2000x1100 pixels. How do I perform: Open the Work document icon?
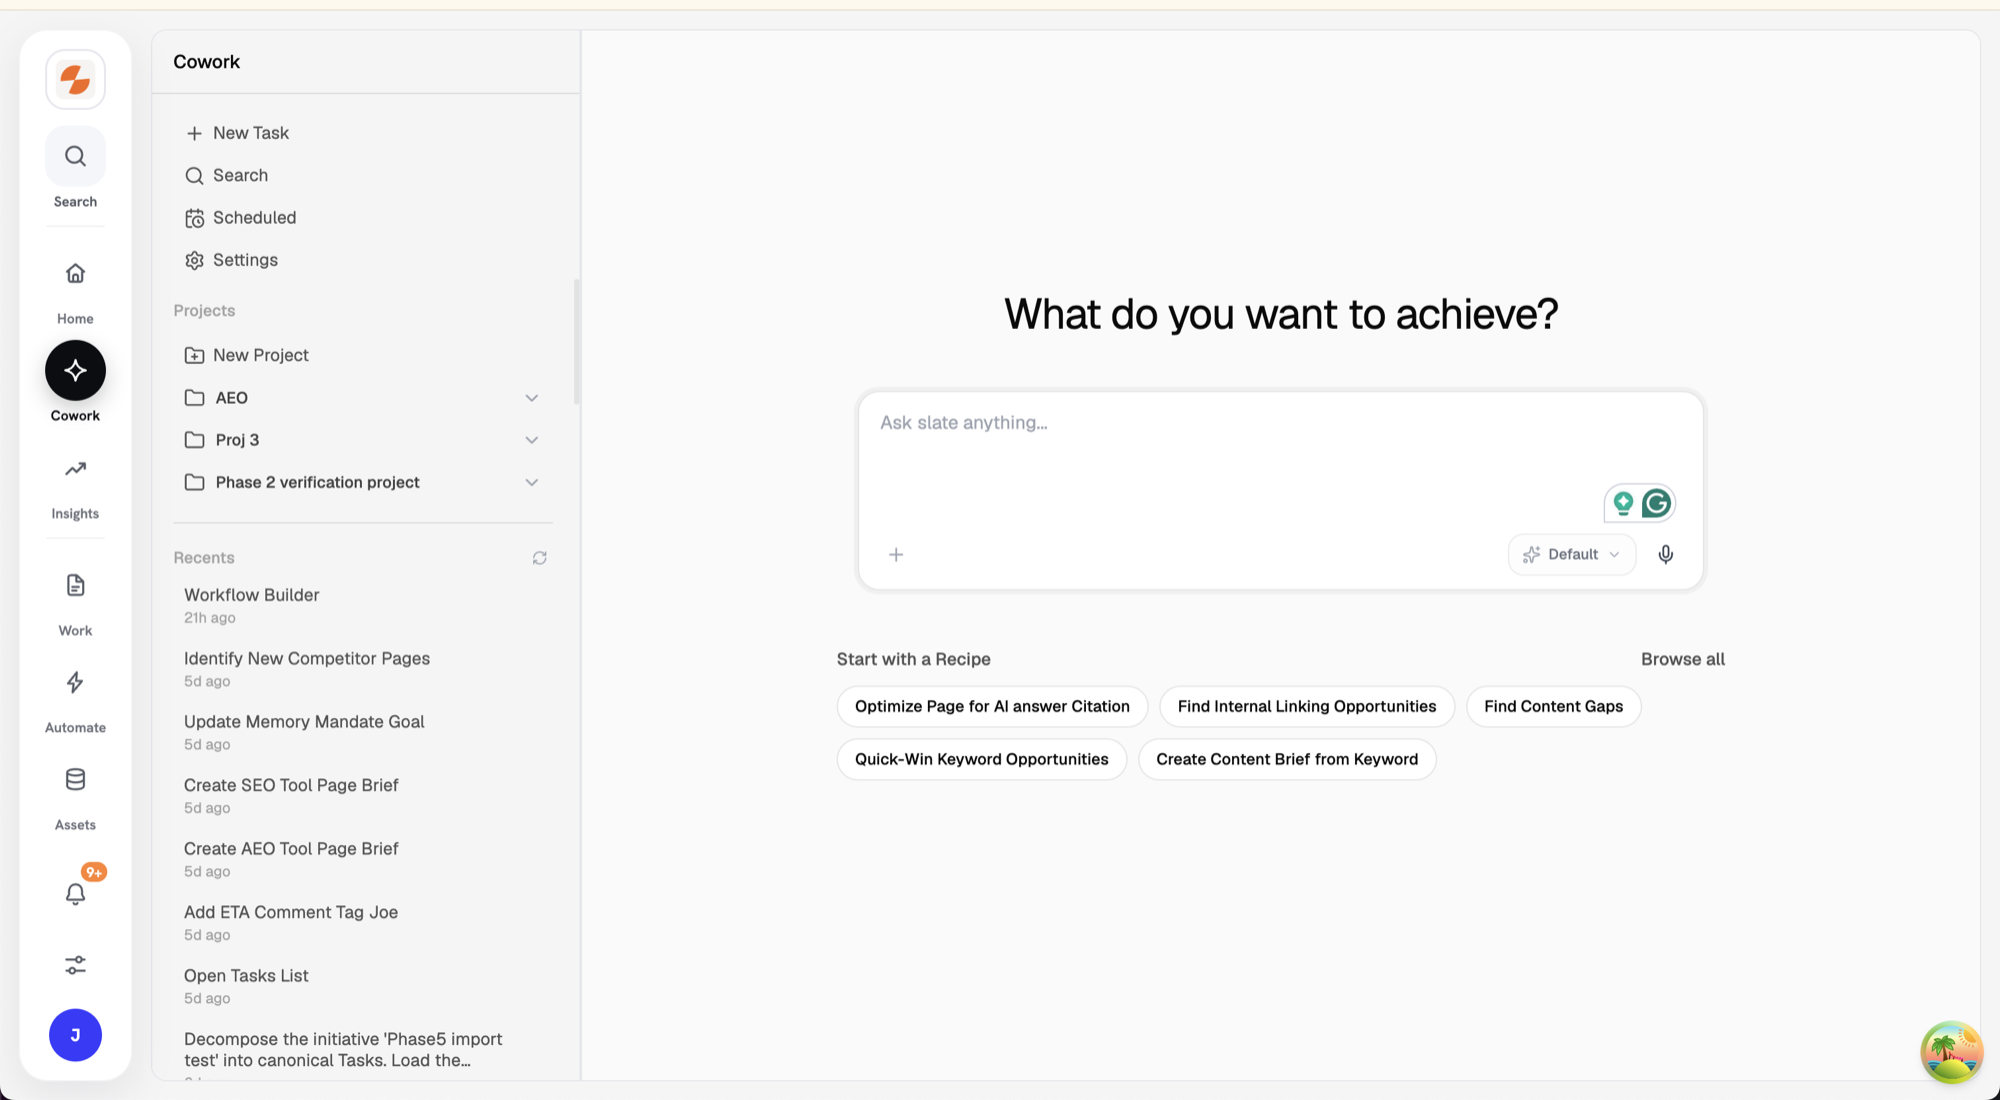point(75,585)
